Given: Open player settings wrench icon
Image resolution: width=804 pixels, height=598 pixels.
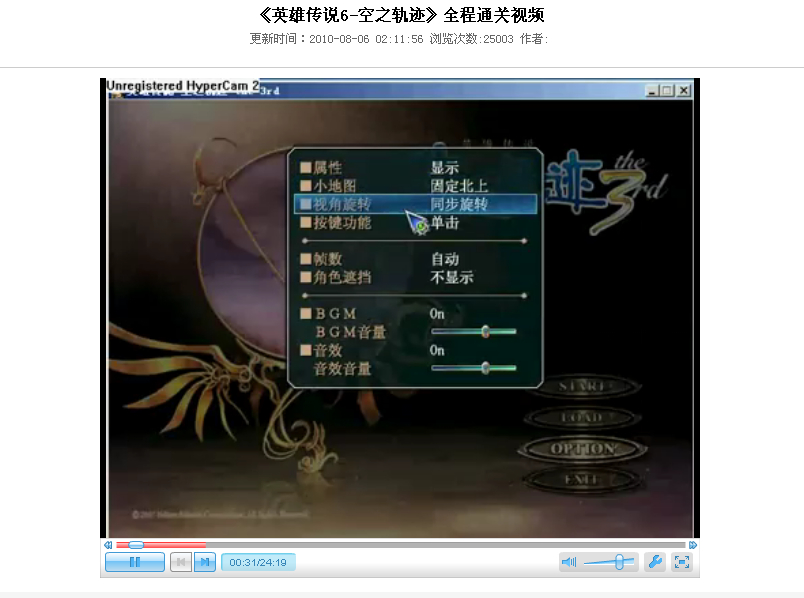Looking at the screenshot, I should (655, 562).
